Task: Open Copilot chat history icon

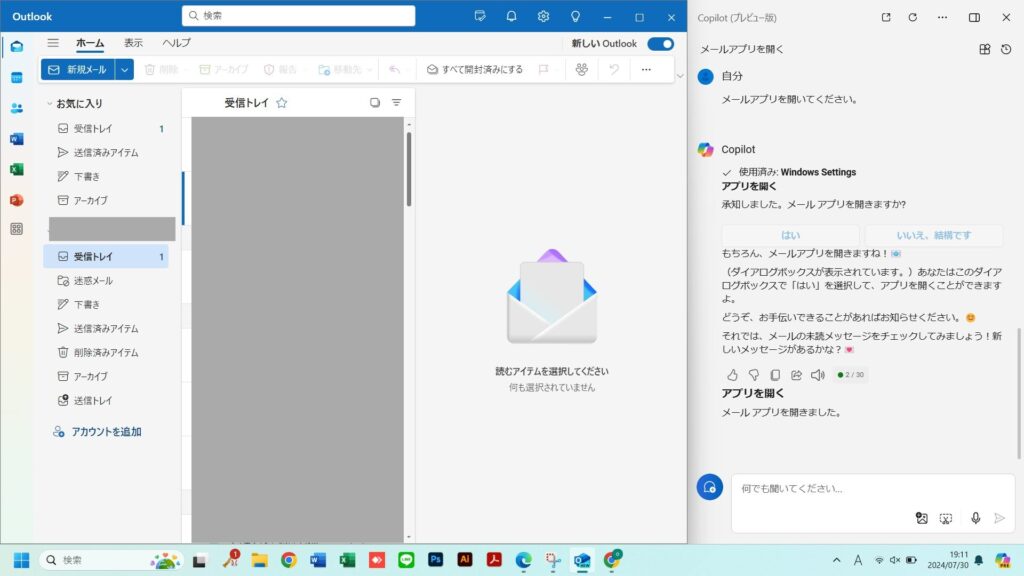Action: [1006, 49]
